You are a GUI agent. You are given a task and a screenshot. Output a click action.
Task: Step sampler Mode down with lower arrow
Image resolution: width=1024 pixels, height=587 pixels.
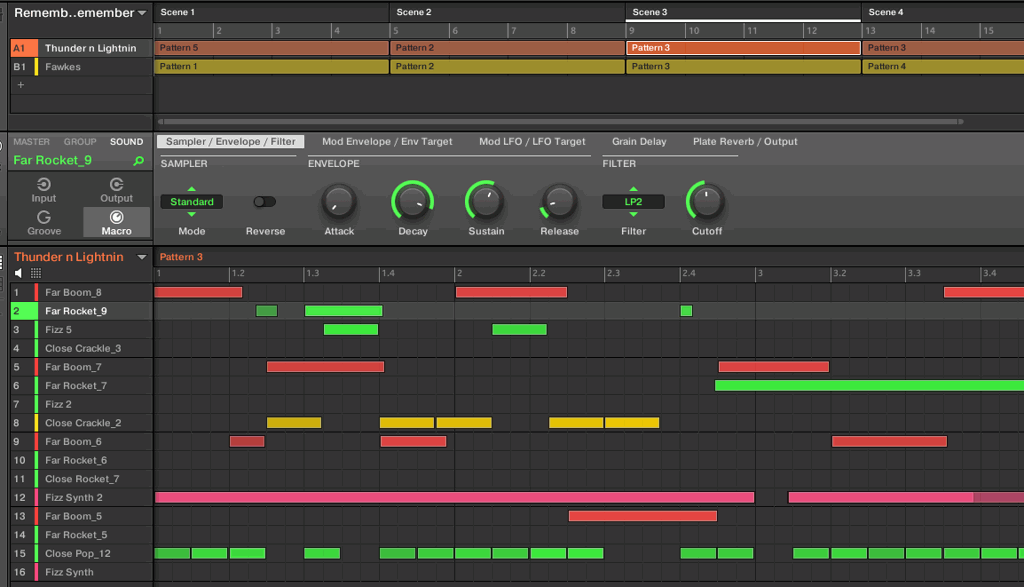pyautogui.click(x=191, y=214)
